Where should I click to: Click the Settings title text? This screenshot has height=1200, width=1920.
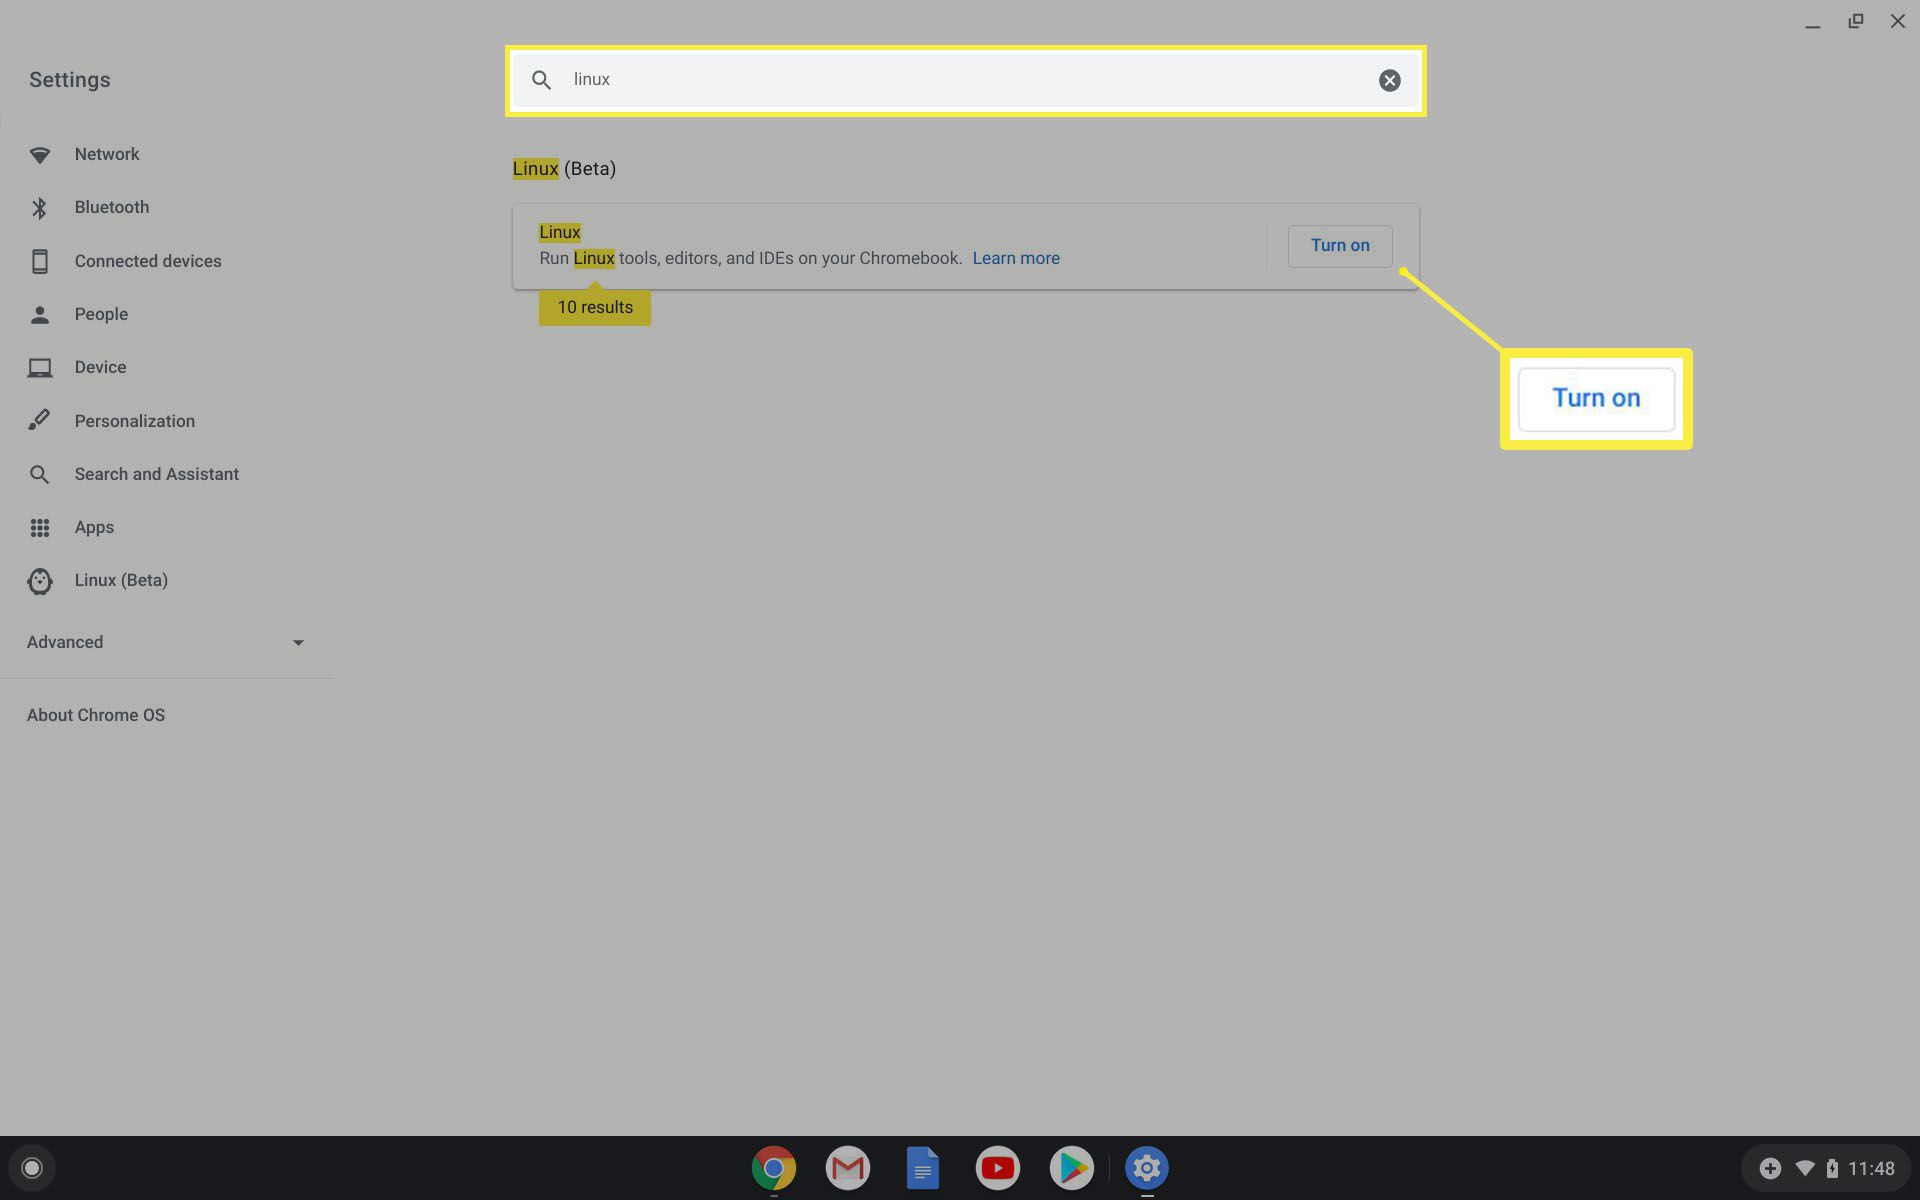(x=70, y=80)
